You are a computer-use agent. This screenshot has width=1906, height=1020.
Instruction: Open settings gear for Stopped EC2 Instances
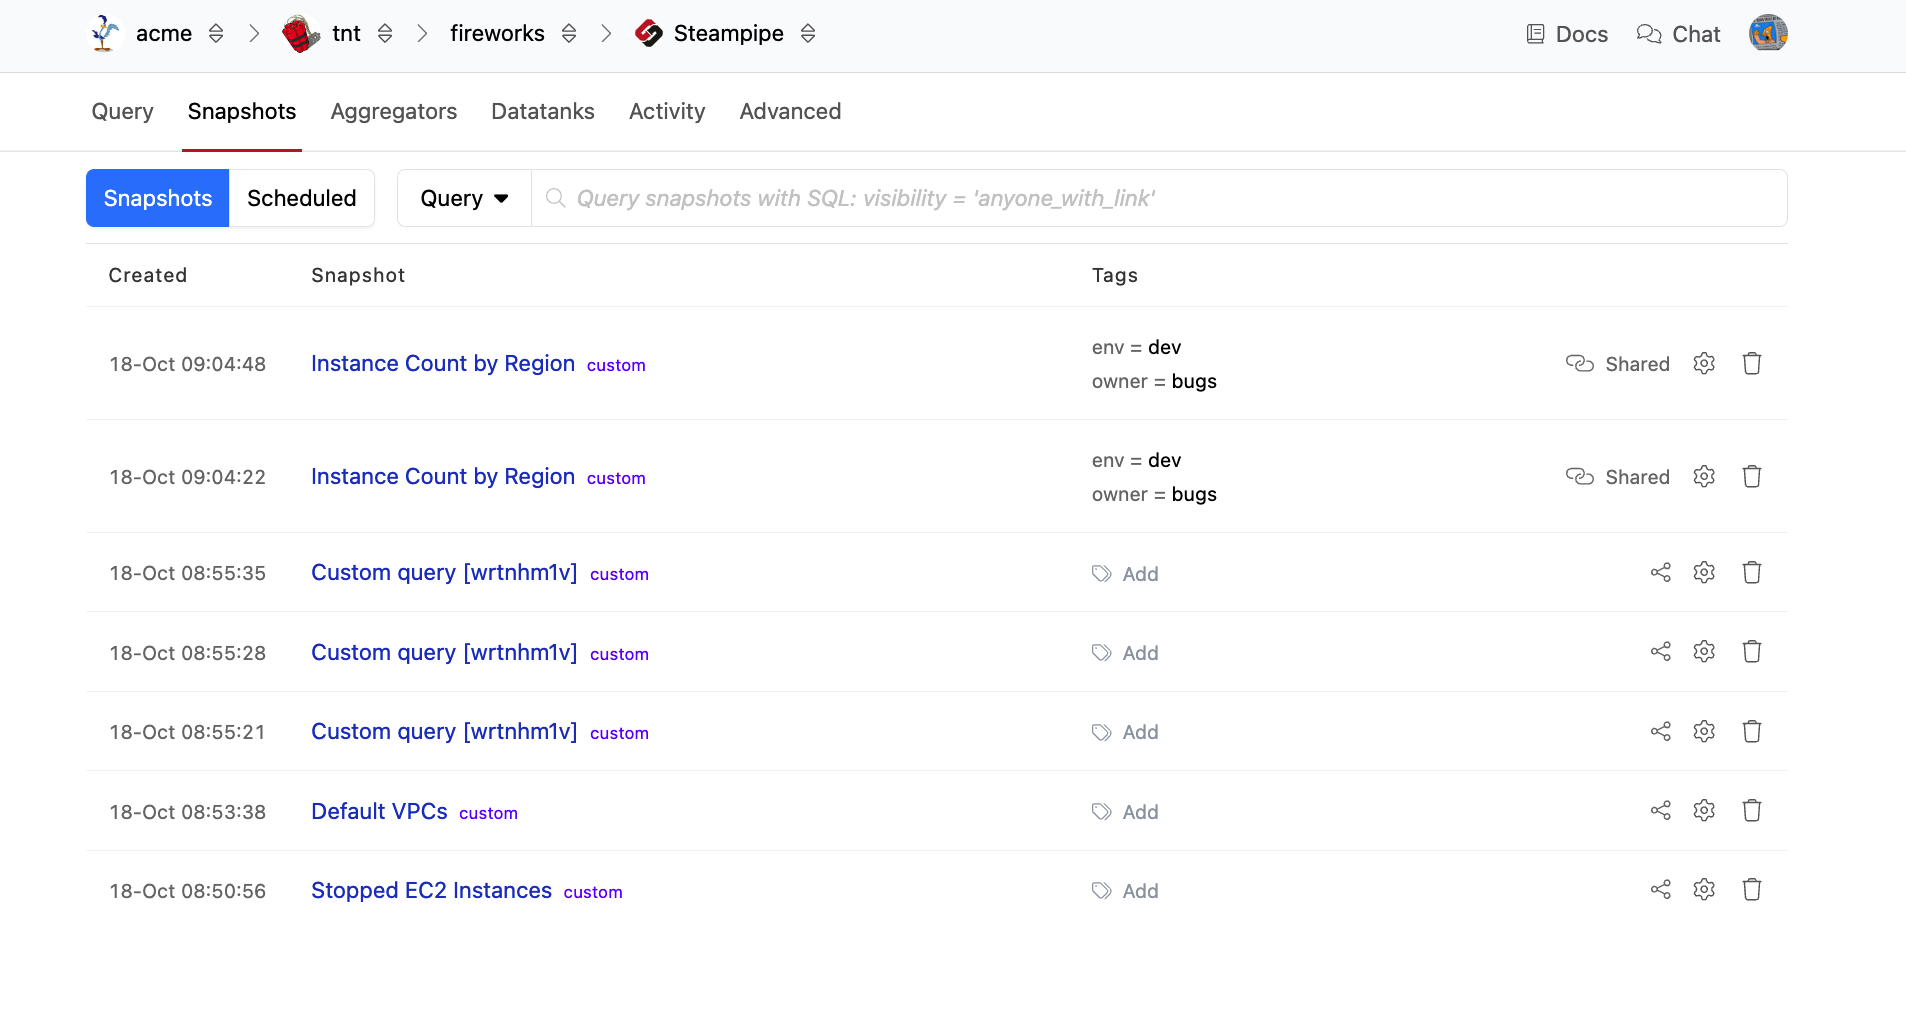[x=1704, y=890]
